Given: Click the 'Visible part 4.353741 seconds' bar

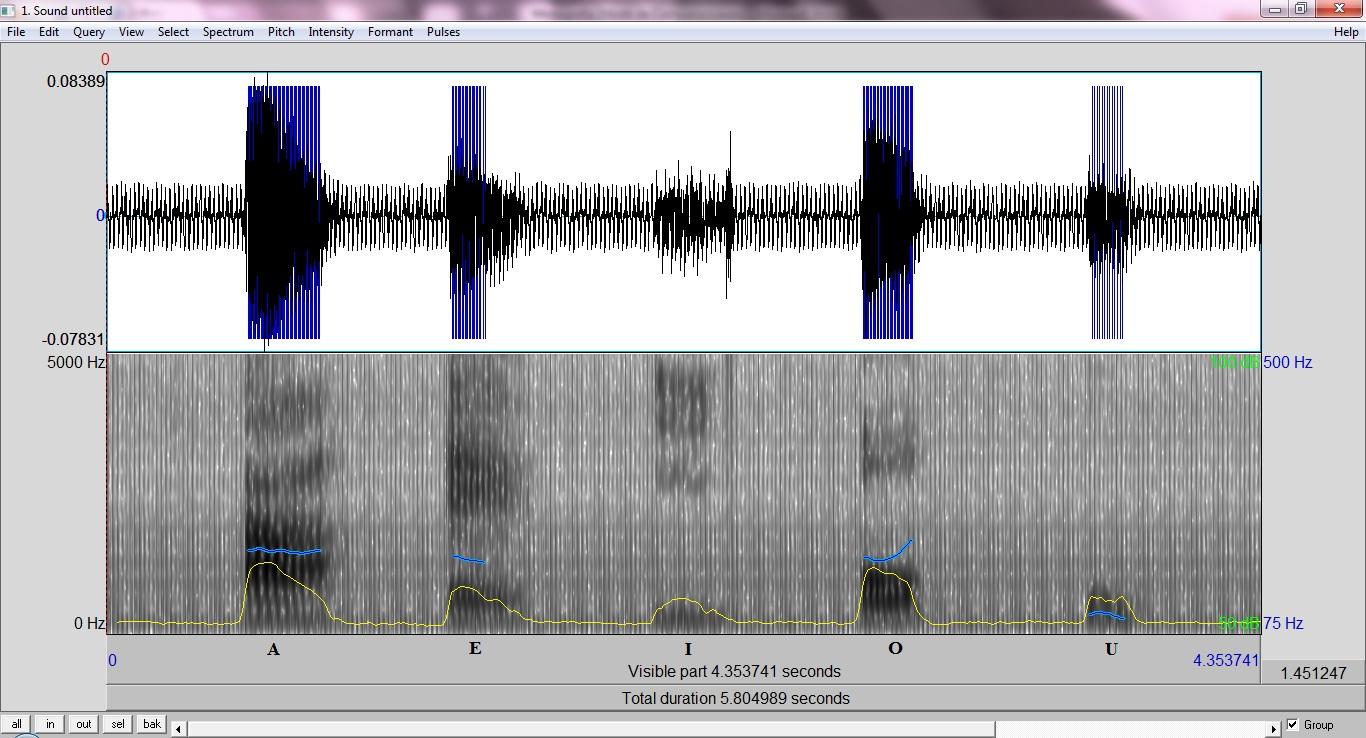Looking at the screenshot, I should coord(684,672).
